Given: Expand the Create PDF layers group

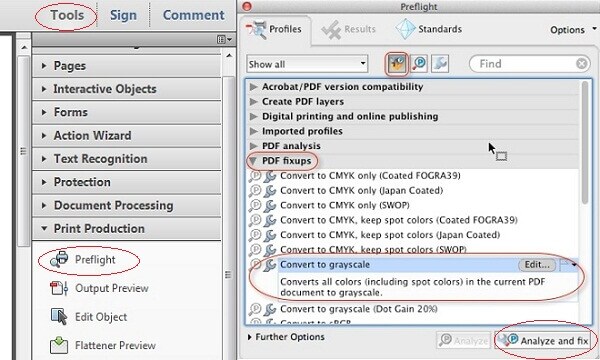Looking at the screenshot, I should click(x=253, y=102).
